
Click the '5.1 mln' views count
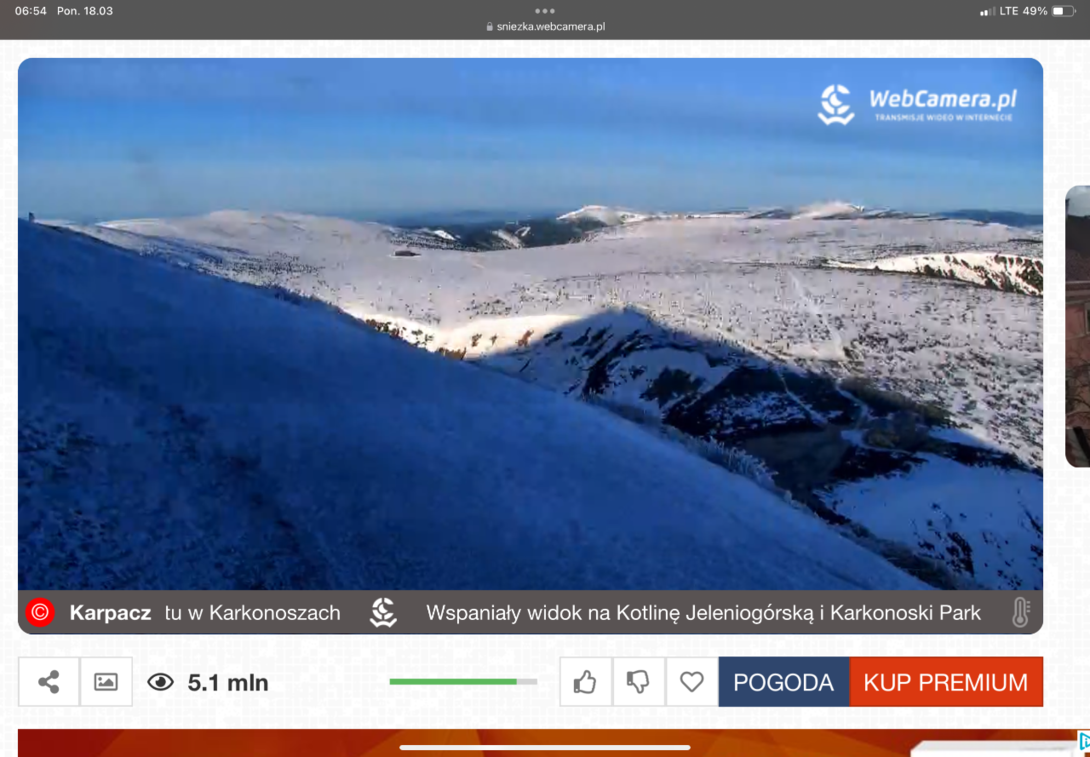228,683
